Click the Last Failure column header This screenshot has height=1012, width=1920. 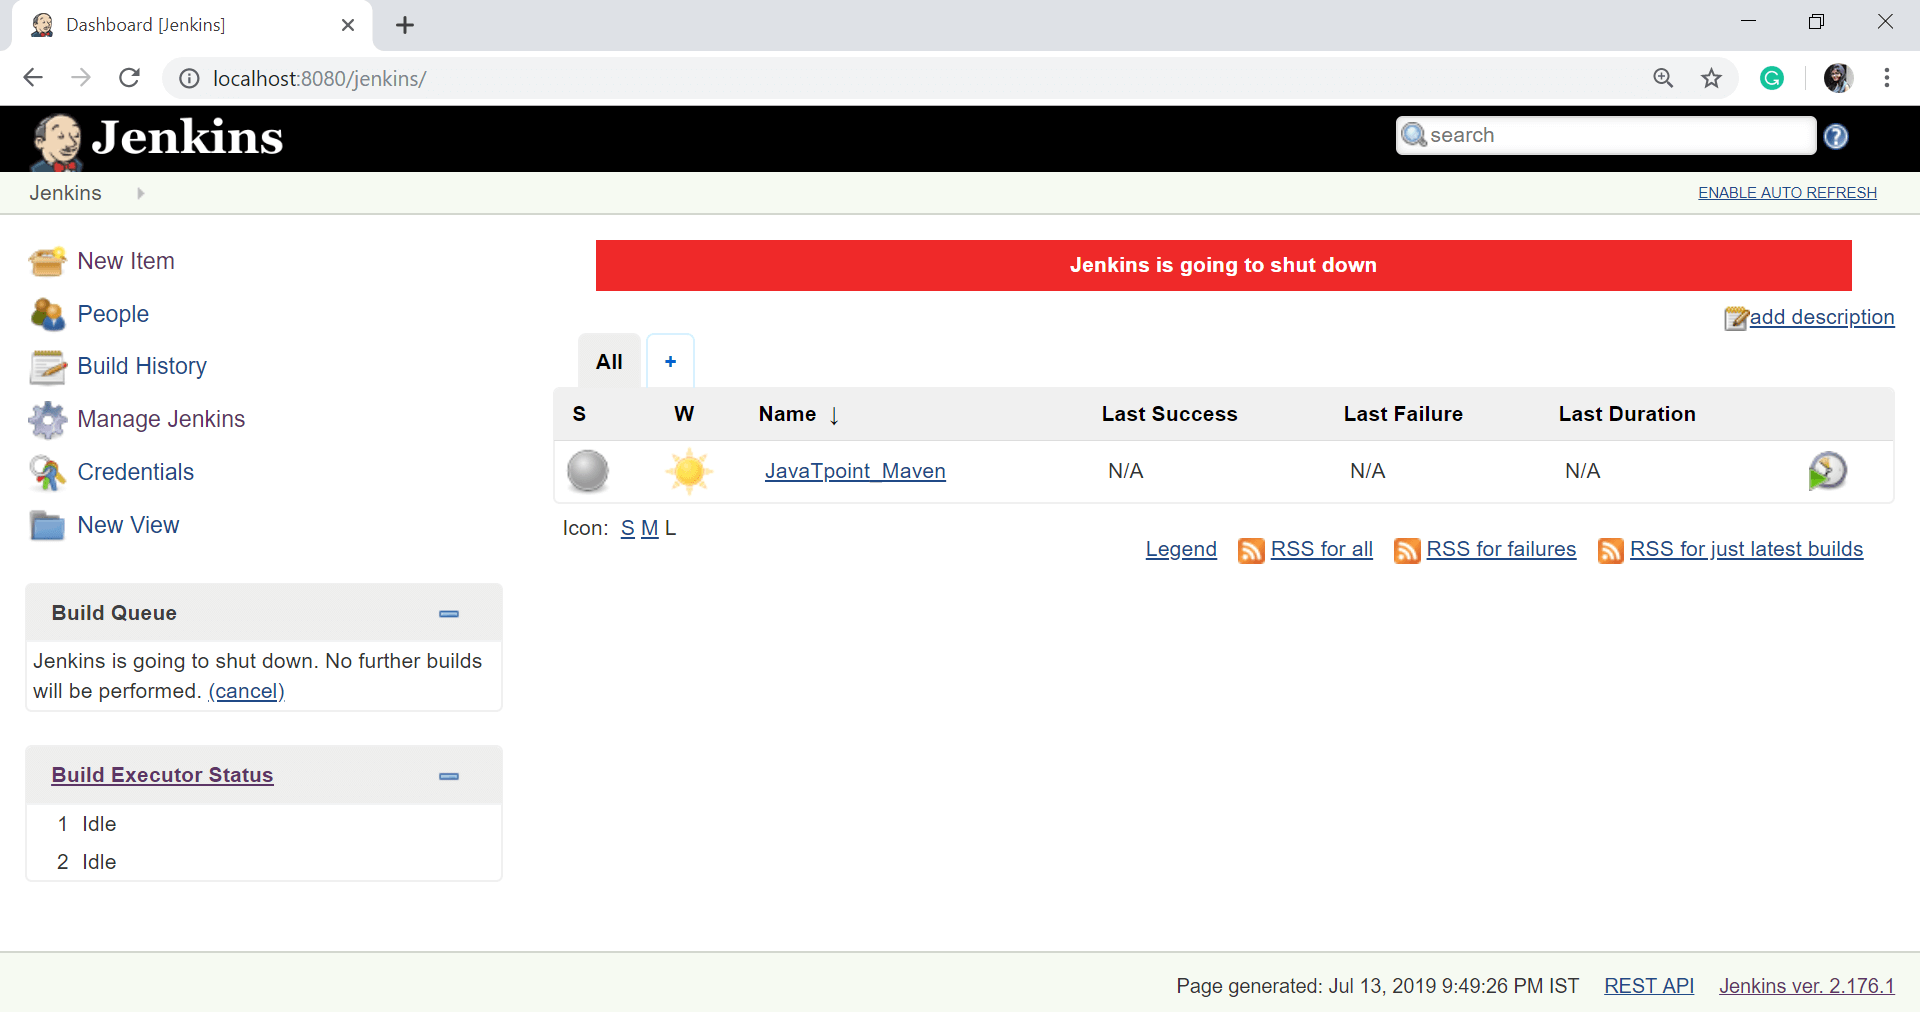click(1403, 414)
